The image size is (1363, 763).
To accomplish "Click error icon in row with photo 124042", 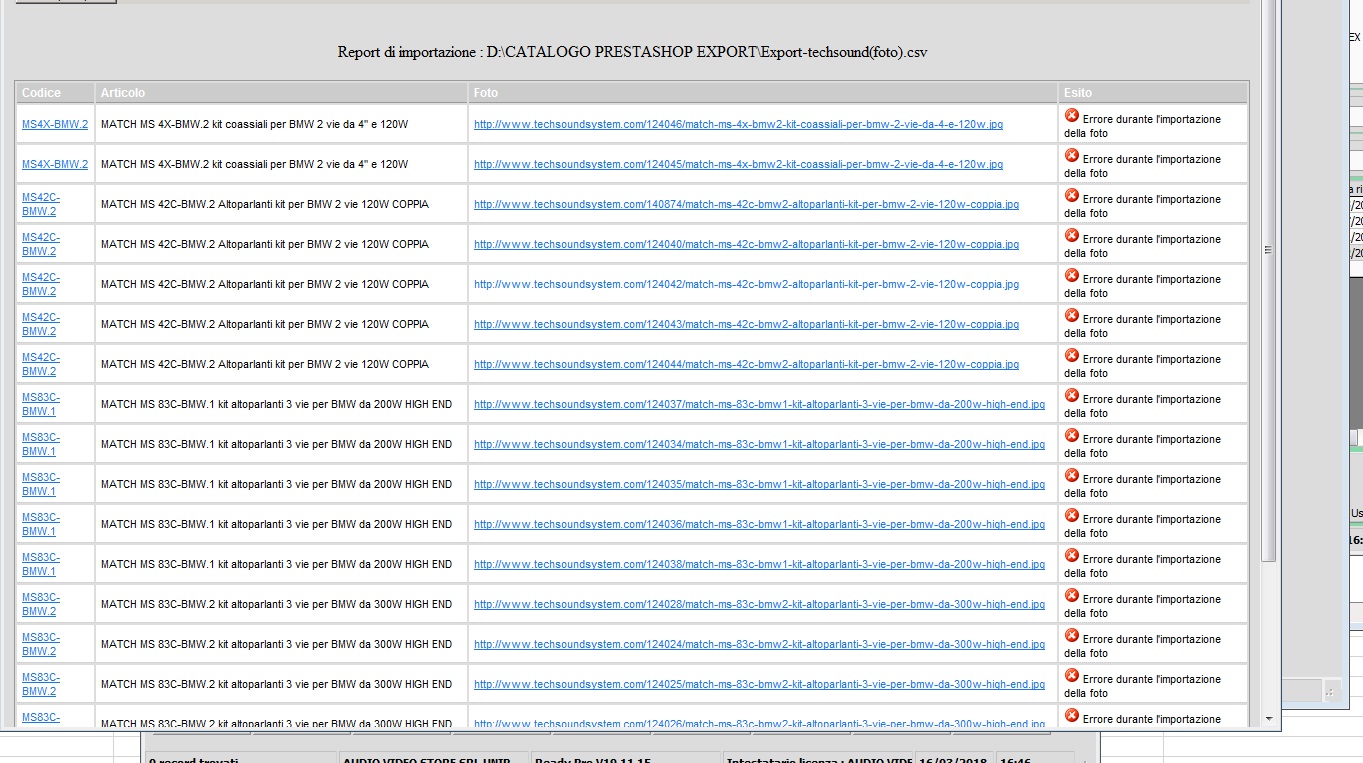I will click(x=1072, y=276).
